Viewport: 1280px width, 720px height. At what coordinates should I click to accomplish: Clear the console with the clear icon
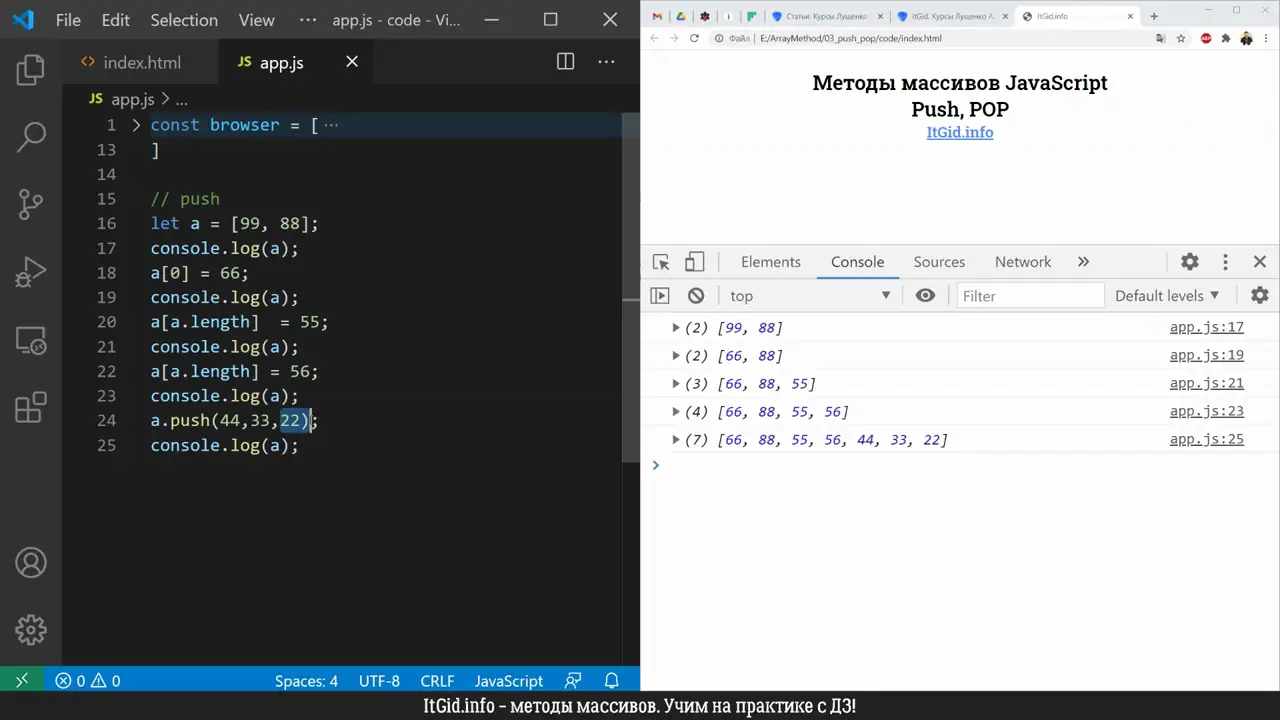click(x=695, y=295)
